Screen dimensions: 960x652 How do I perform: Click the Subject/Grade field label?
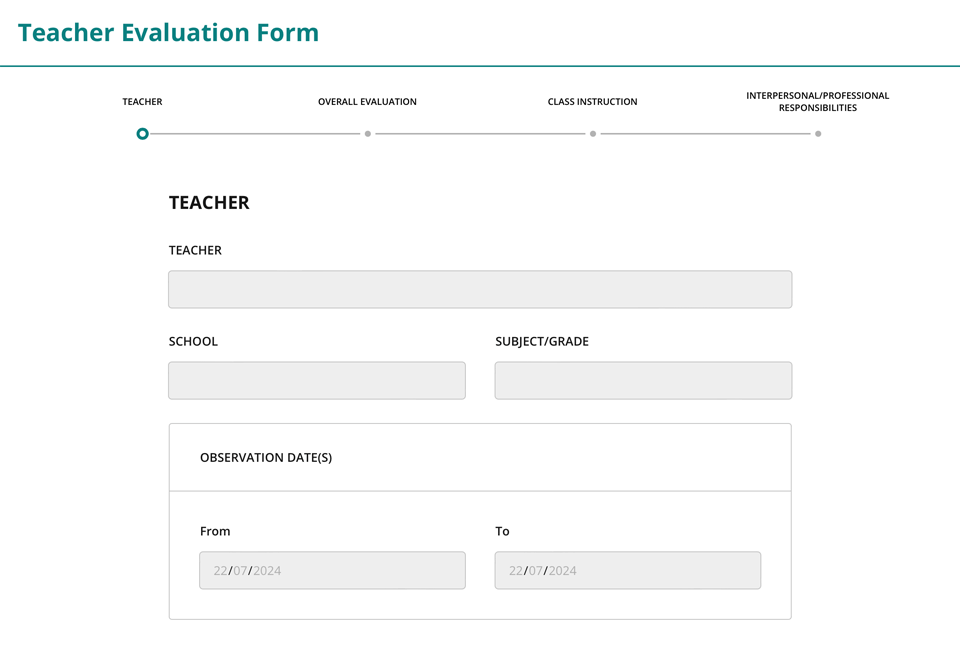[x=542, y=342]
